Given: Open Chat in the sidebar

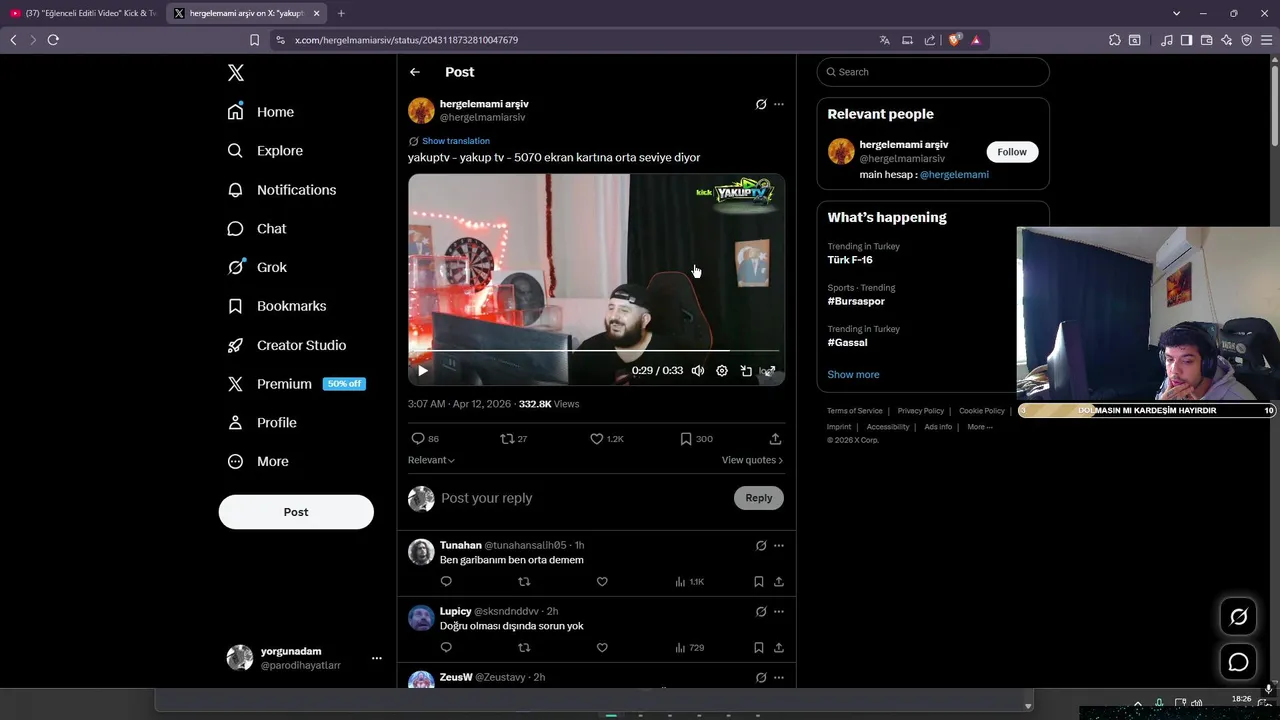Looking at the screenshot, I should (257, 229).
